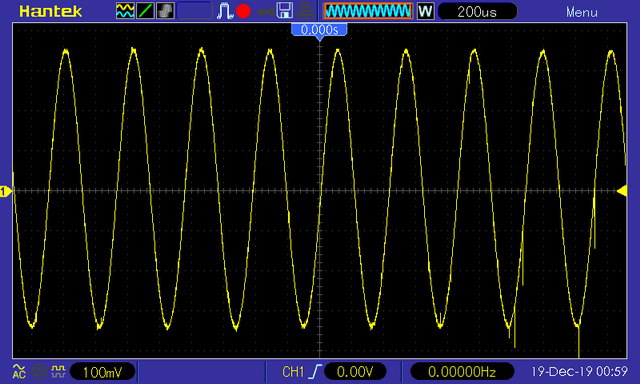Click the W window mode icon
The height and width of the screenshot is (384, 640).
425,11
